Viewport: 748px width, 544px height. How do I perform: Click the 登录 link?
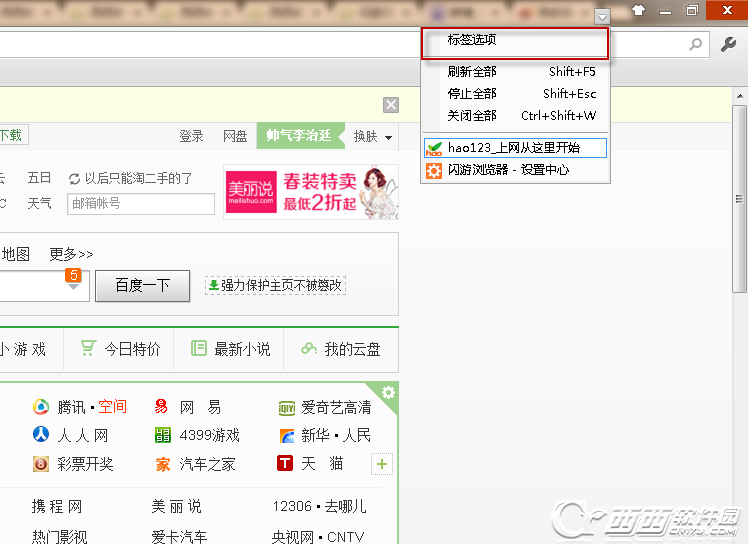tap(191, 136)
